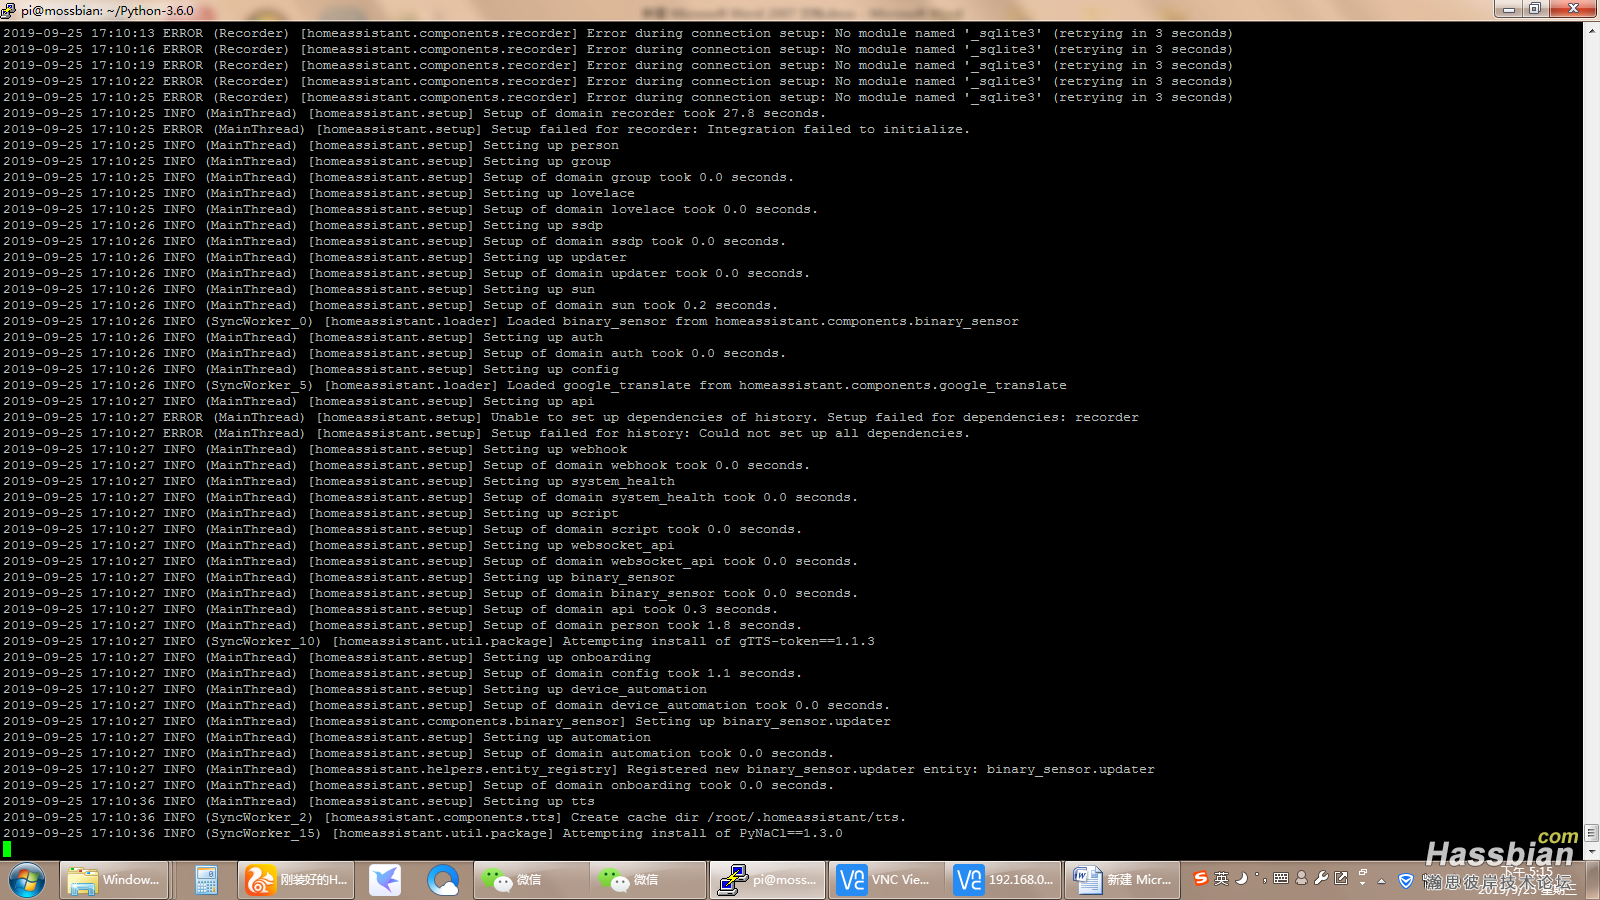Click the 'Attempting install of gTTS-token==1.1.3' line

(x=439, y=641)
